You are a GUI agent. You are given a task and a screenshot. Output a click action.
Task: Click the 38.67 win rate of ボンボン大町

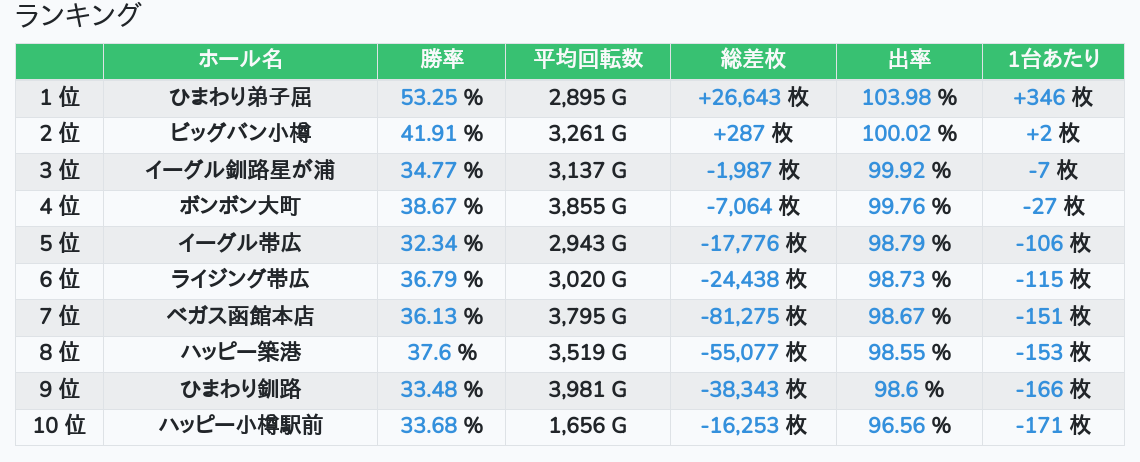point(429,207)
